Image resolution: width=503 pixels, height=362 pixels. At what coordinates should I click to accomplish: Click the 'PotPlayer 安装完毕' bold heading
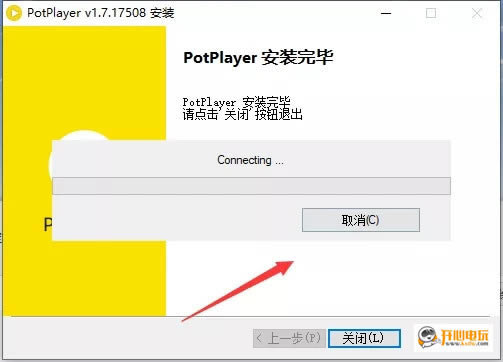click(258, 58)
